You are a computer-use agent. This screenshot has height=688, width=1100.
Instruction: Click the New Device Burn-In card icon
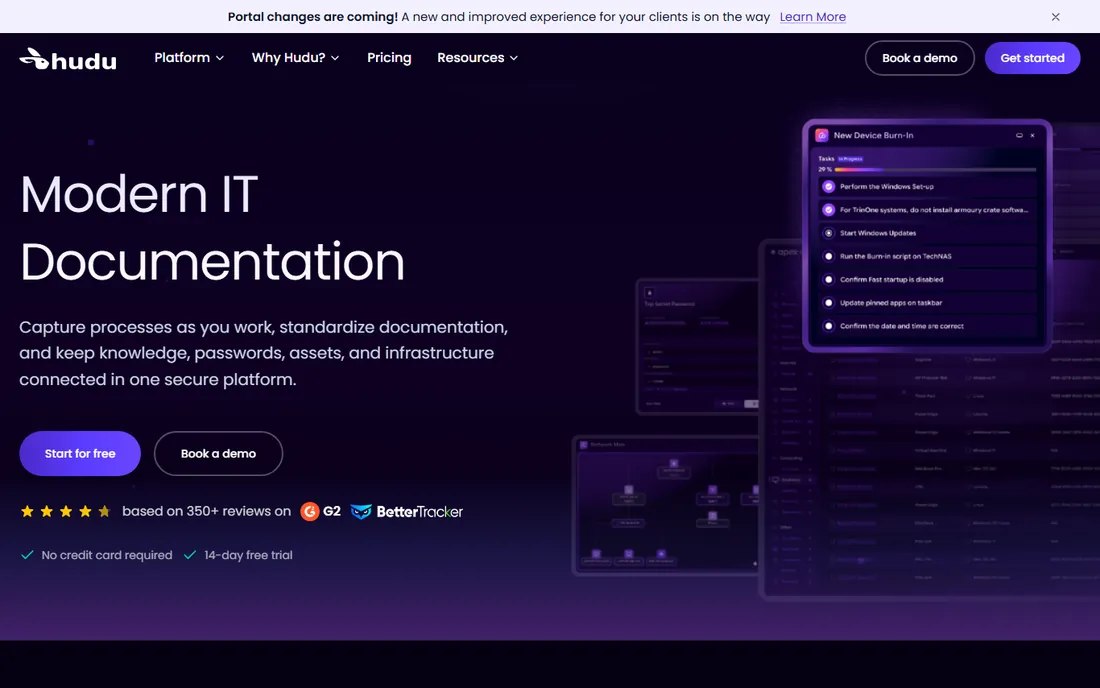(821, 135)
